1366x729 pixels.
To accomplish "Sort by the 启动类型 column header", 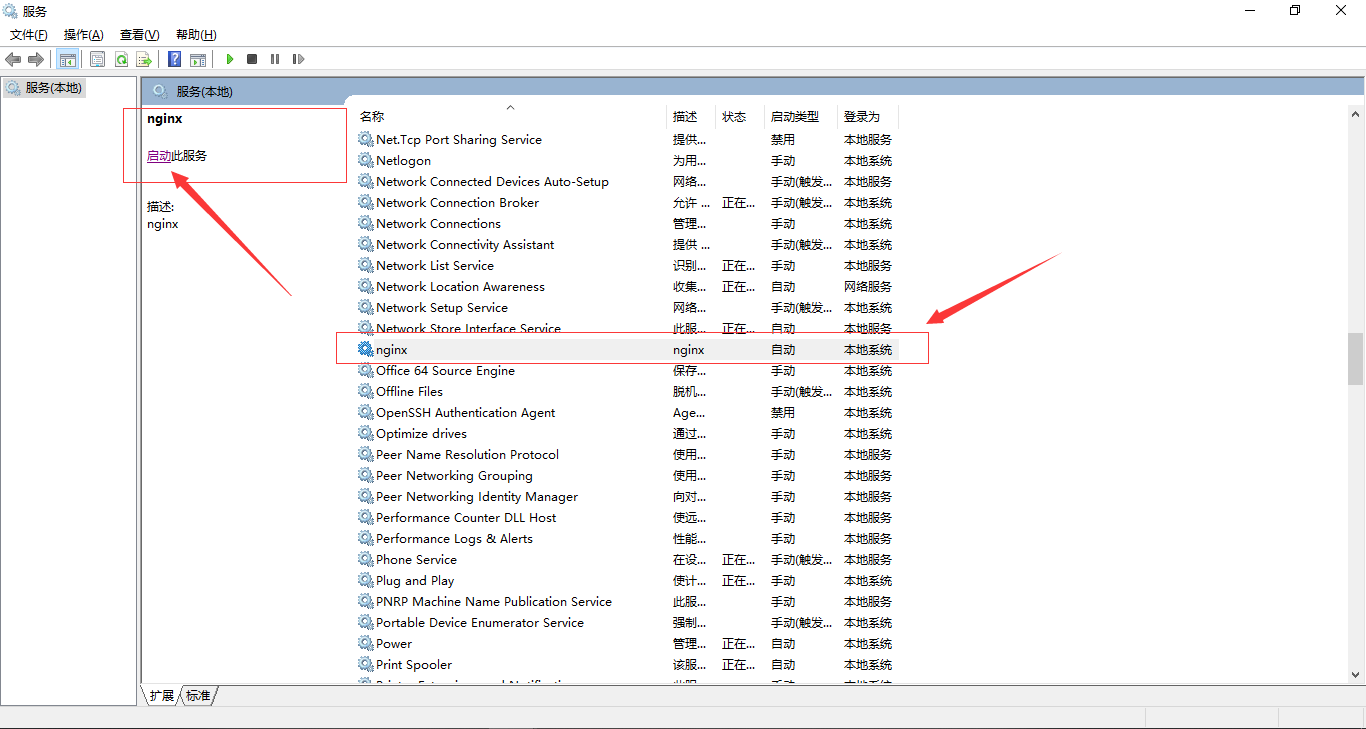I will pos(795,117).
